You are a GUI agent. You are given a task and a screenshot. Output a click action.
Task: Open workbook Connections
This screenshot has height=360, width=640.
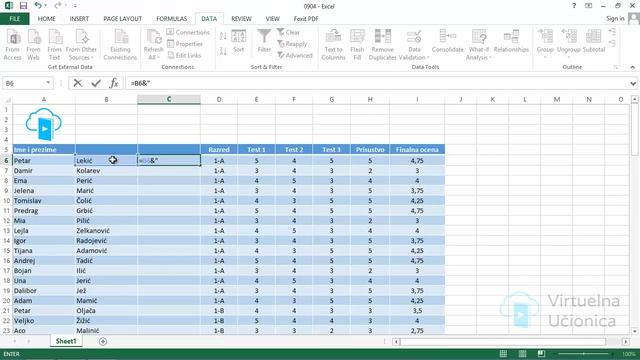click(x=188, y=32)
